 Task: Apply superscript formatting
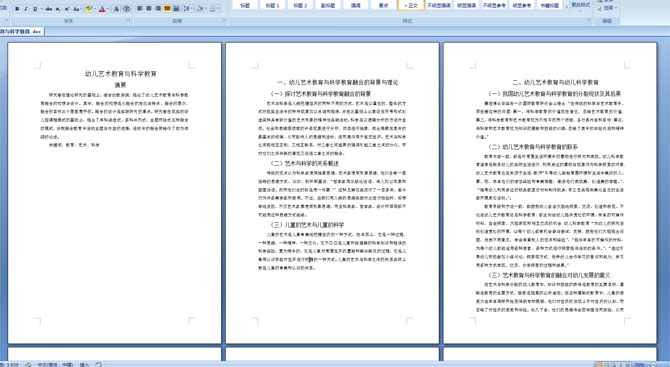click(67, 9)
